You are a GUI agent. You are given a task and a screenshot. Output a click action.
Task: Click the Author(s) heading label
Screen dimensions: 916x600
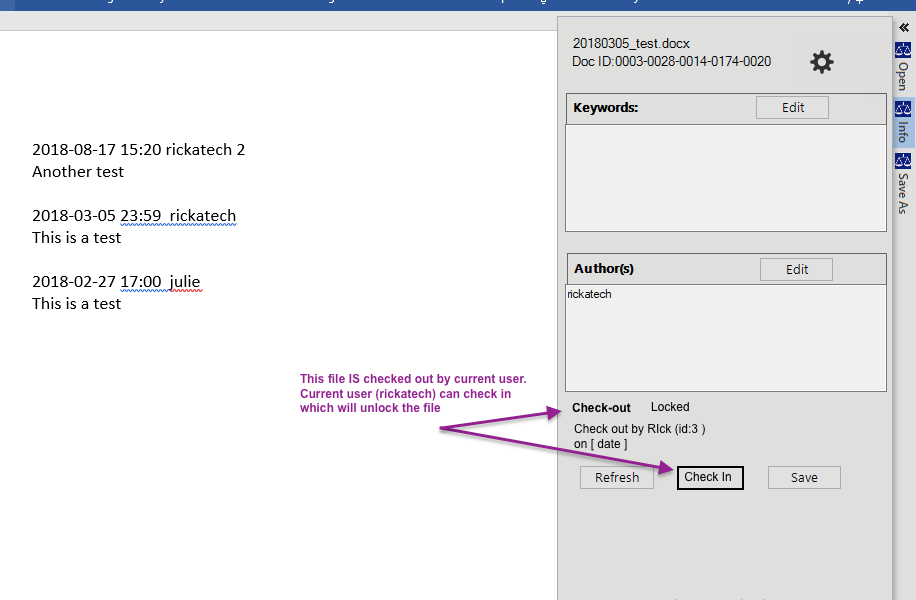pos(603,269)
